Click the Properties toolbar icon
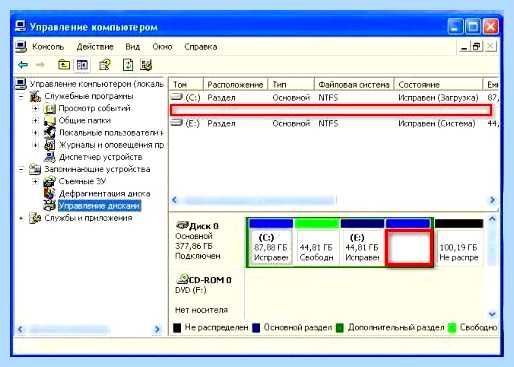The width and height of the screenshot is (514, 367). click(x=105, y=65)
